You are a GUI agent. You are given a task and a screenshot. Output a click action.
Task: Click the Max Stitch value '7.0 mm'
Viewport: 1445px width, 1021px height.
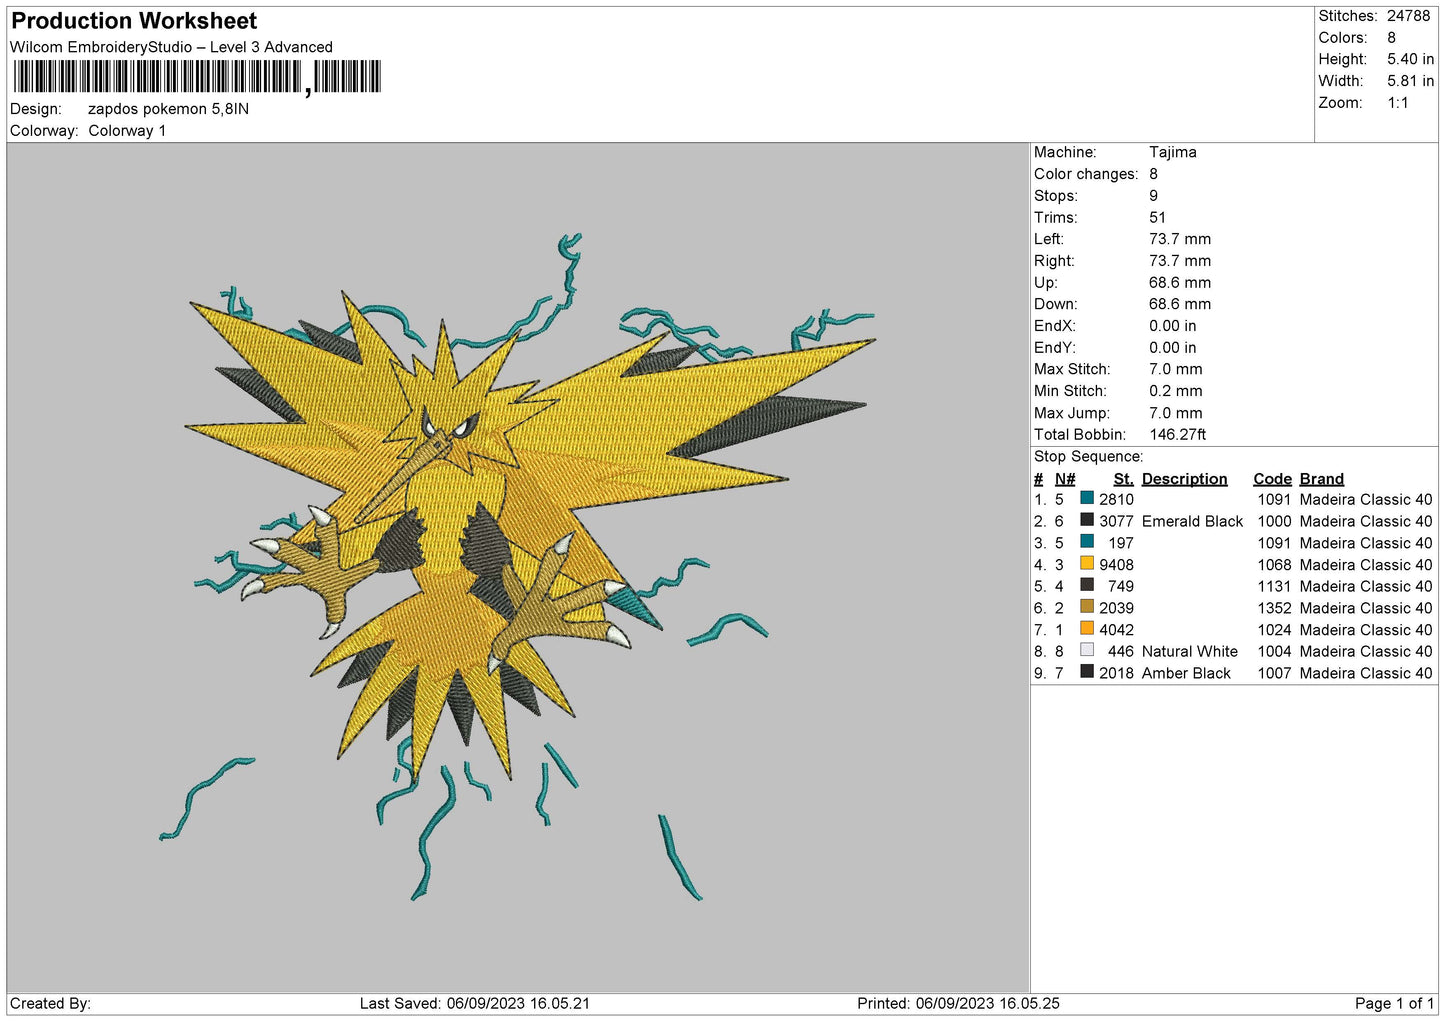coord(1175,369)
